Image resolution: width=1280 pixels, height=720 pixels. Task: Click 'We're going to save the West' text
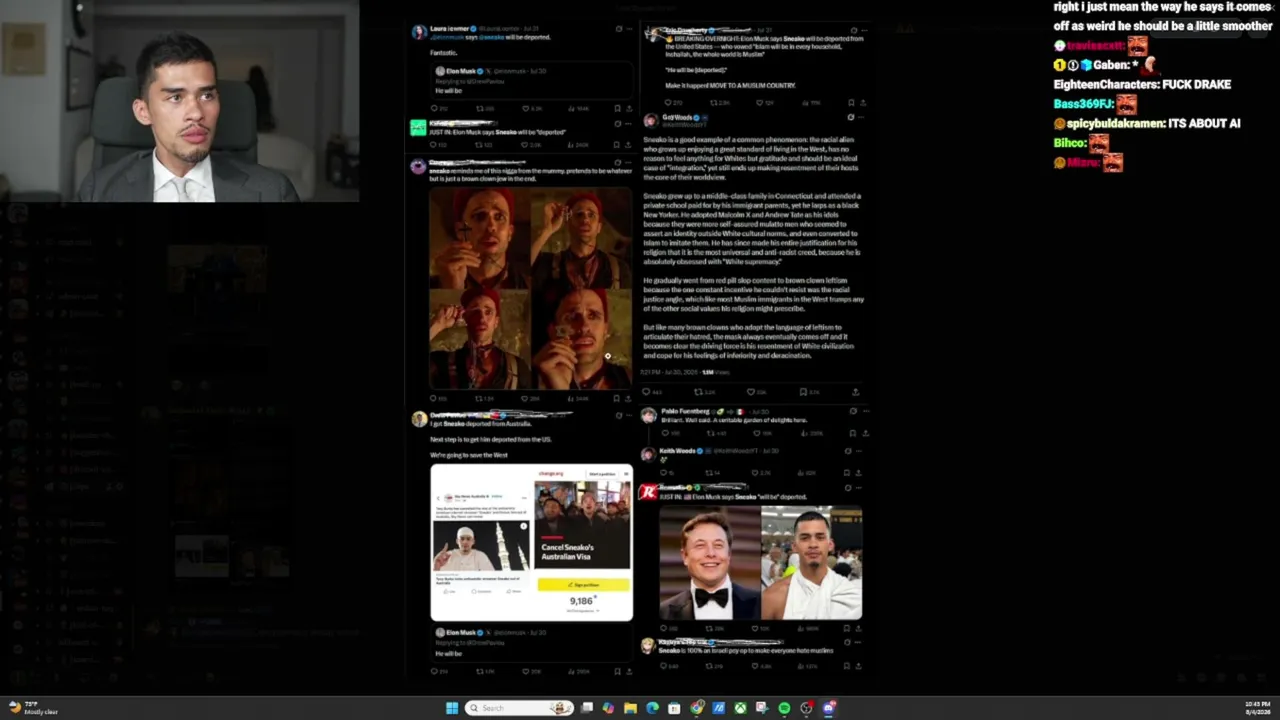[469, 455]
